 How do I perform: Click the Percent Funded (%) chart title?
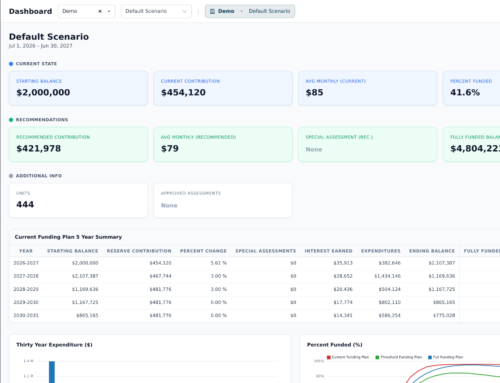(x=335, y=345)
